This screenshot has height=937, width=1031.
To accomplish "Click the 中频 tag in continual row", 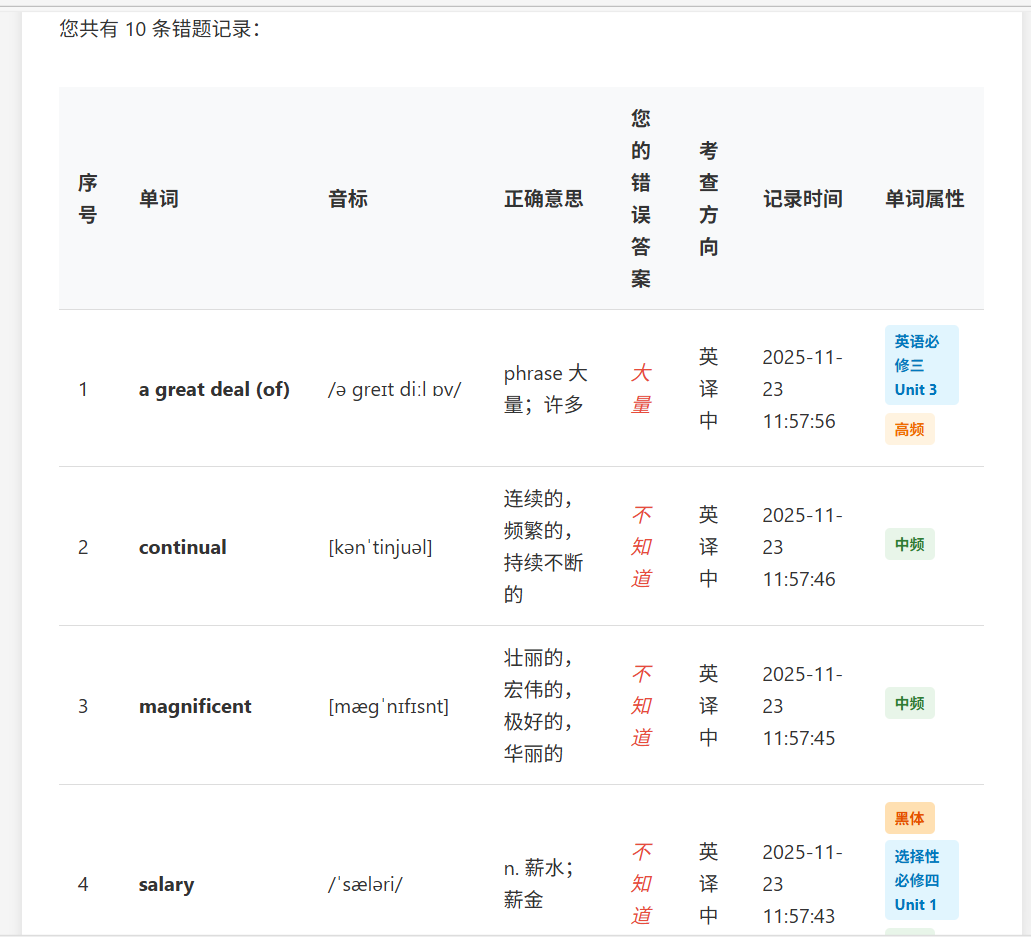I will point(909,544).
